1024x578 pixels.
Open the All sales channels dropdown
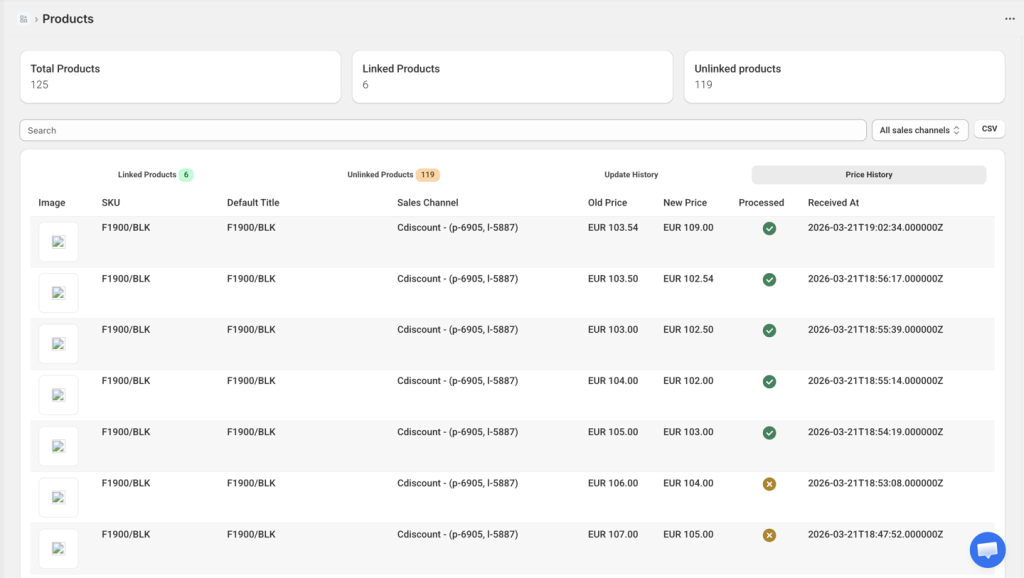(x=919, y=130)
